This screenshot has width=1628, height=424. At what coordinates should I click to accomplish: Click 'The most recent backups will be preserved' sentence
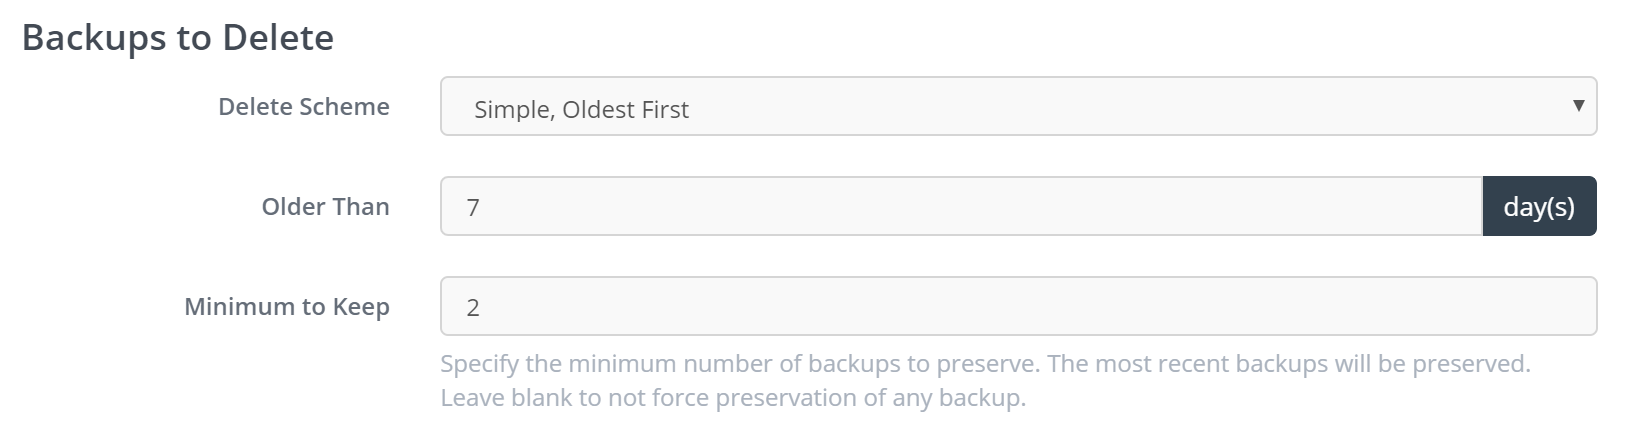pyautogui.click(x=1288, y=364)
